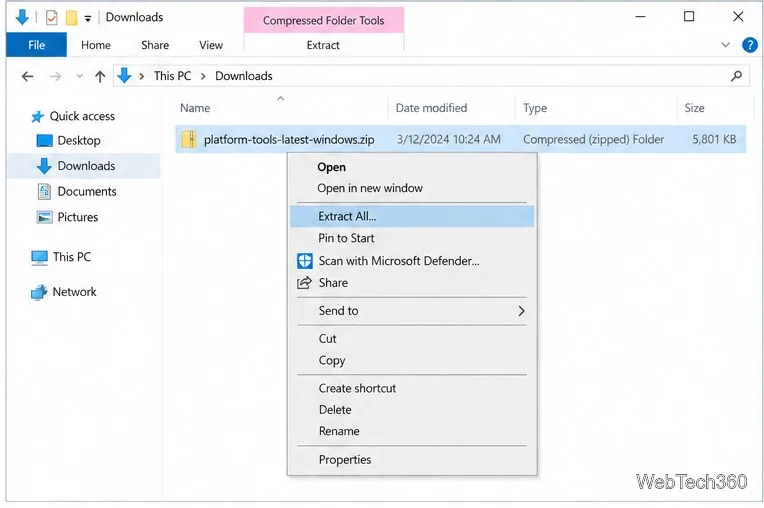The width and height of the screenshot is (764, 508).
Task: Click the Properties checkmark icon in quick access toolbar
Action: click(52, 18)
